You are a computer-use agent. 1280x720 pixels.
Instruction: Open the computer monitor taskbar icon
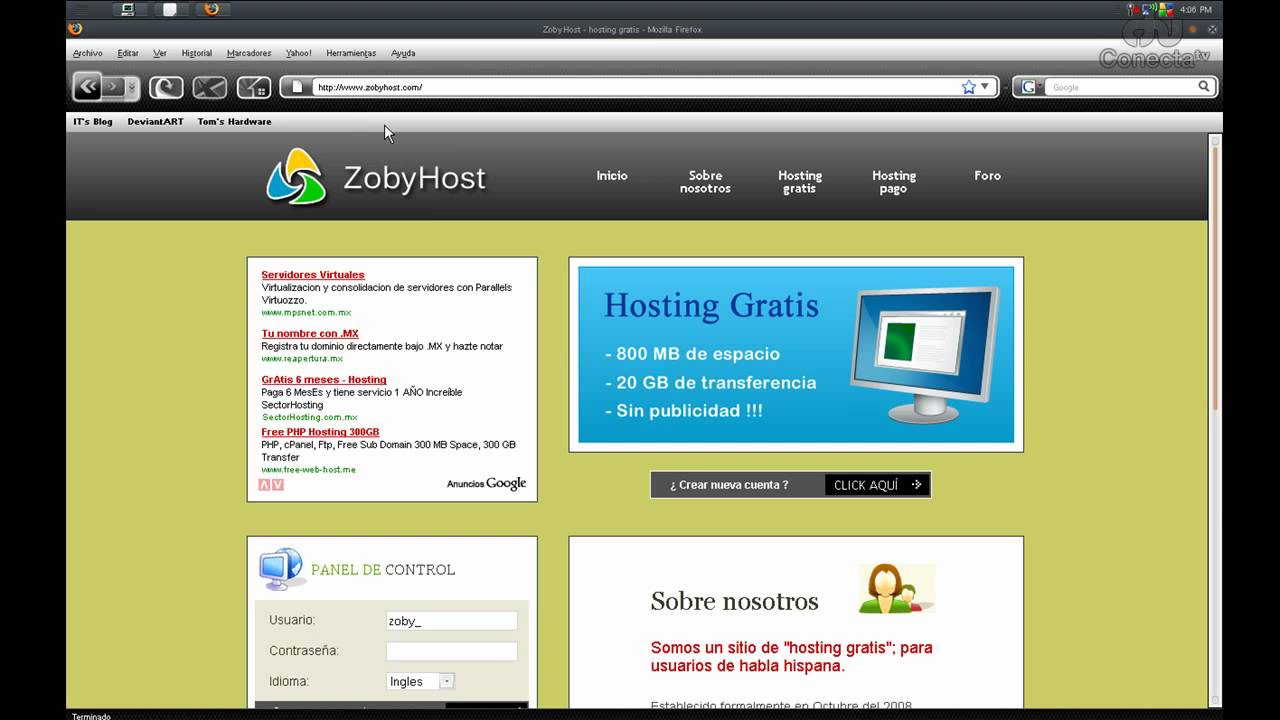tap(127, 9)
